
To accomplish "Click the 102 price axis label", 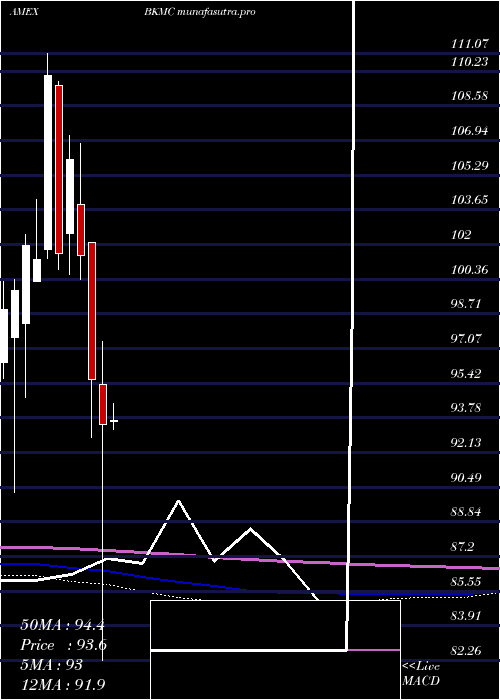I will (x=461, y=235).
